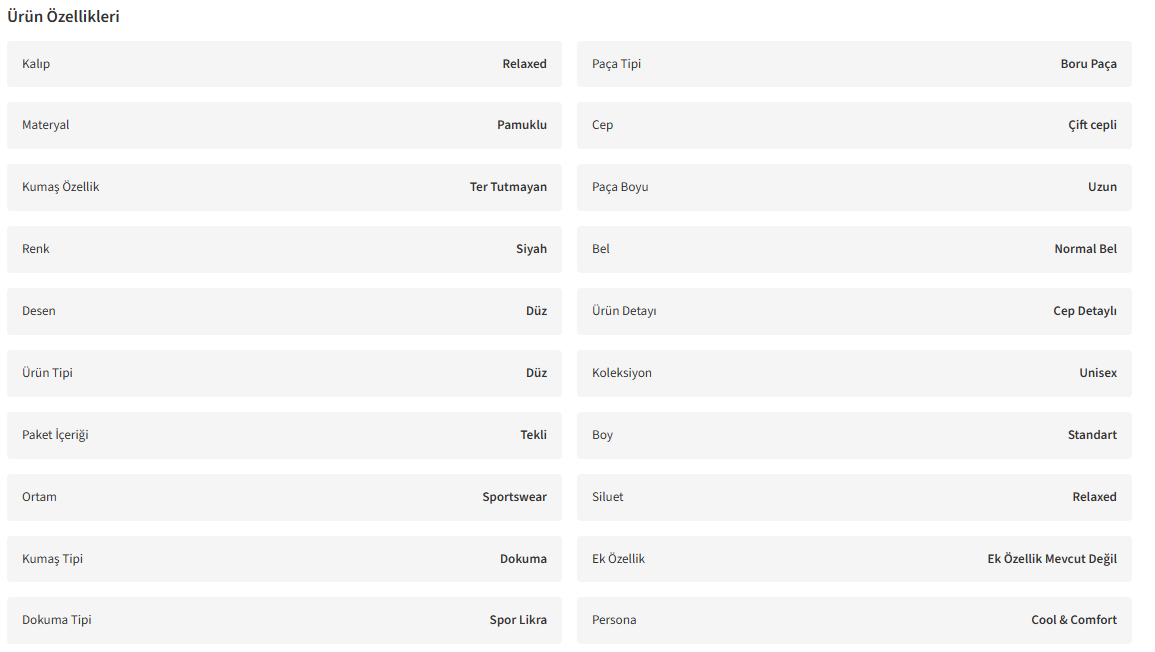Screen dimensions: 1155x652
Task: Select the Koleksiyon Unisex row
Action: point(854,373)
